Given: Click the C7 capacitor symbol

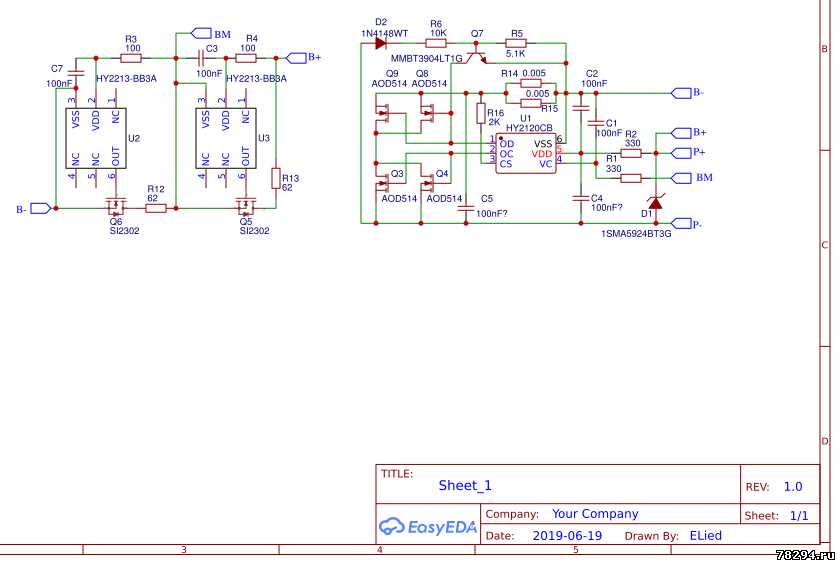Looking at the screenshot, I should (76, 73).
